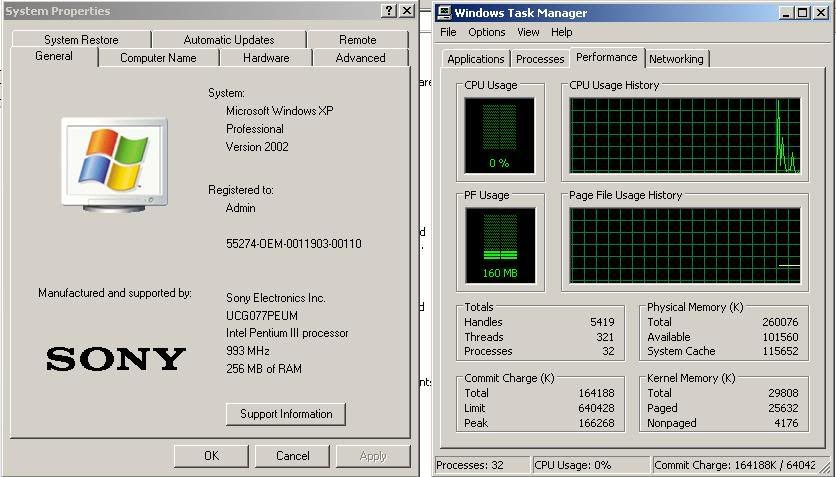Image resolution: width=836 pixels, height=477 pixels.
Task: Switch to the Applications tab
Action: 475,59
